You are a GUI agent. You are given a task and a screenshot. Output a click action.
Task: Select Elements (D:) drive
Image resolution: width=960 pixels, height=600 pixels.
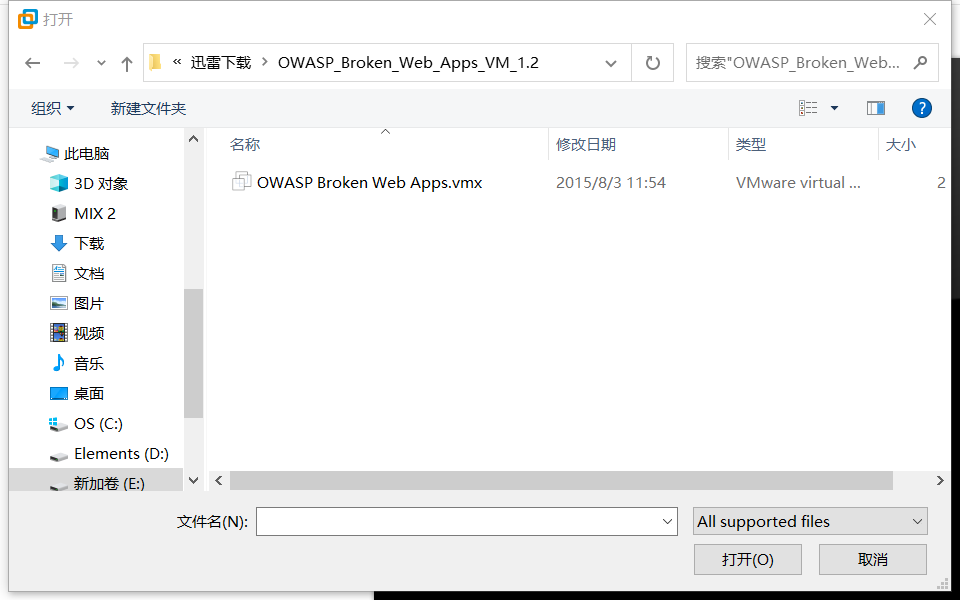tap(121, 454)
